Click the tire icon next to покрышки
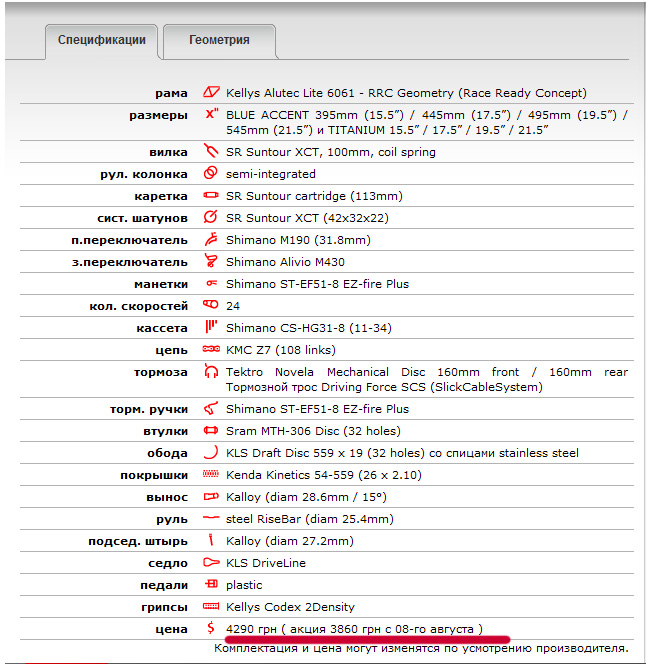The height and width of the screenshot is (664, 646). [210, 475]
